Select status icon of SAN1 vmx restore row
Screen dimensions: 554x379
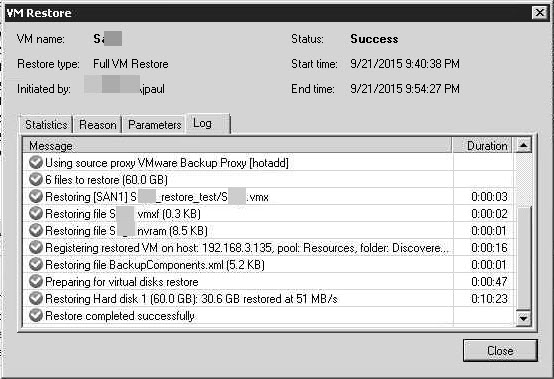click(x=36, y=196)
